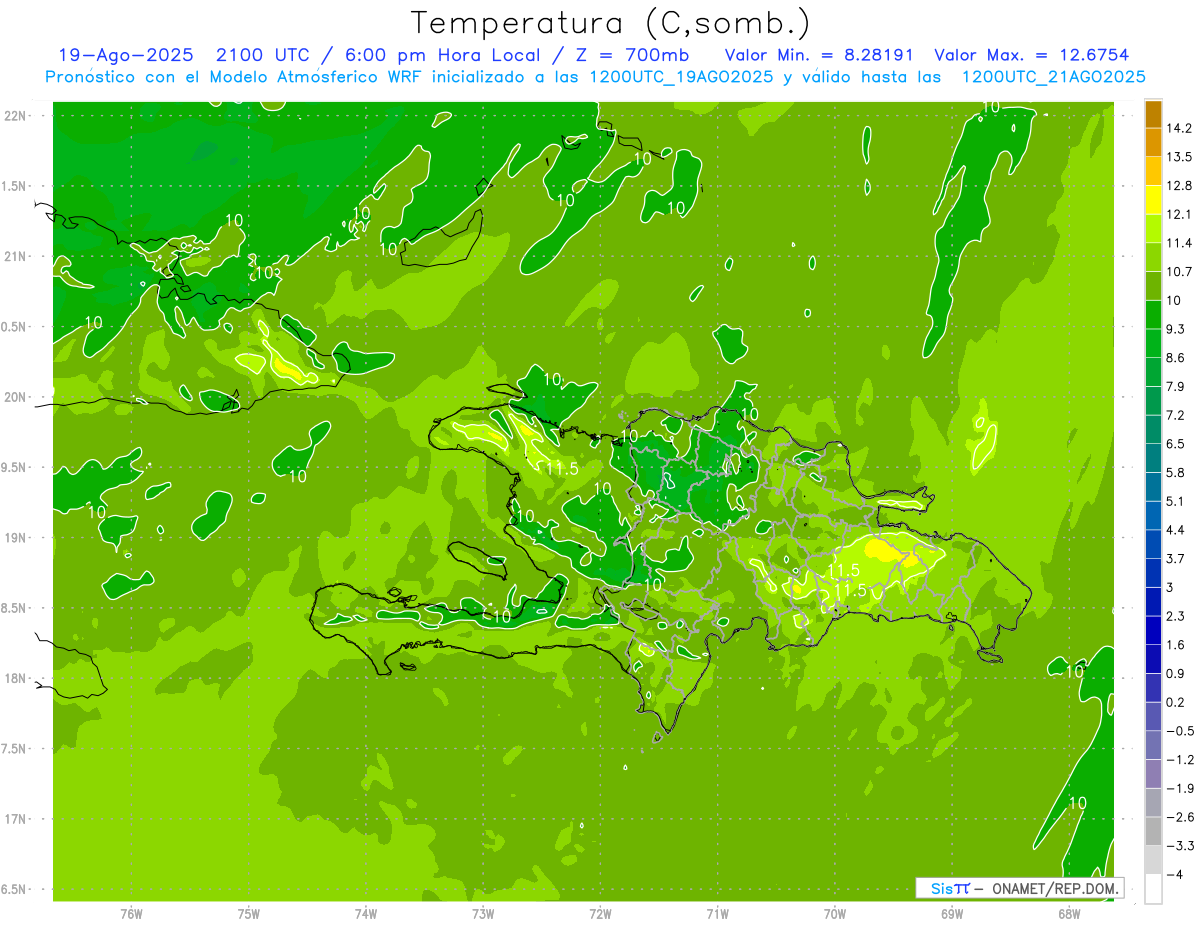Click the -4 colorbar label
The height and width of the screenshot is (927, 1200).
1174,874
